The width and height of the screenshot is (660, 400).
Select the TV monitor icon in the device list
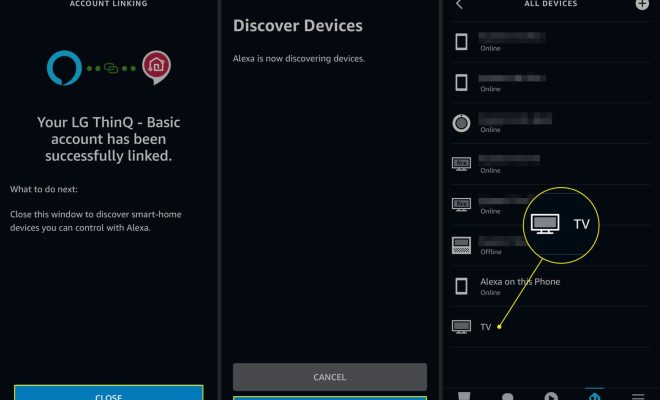[461, 327]
